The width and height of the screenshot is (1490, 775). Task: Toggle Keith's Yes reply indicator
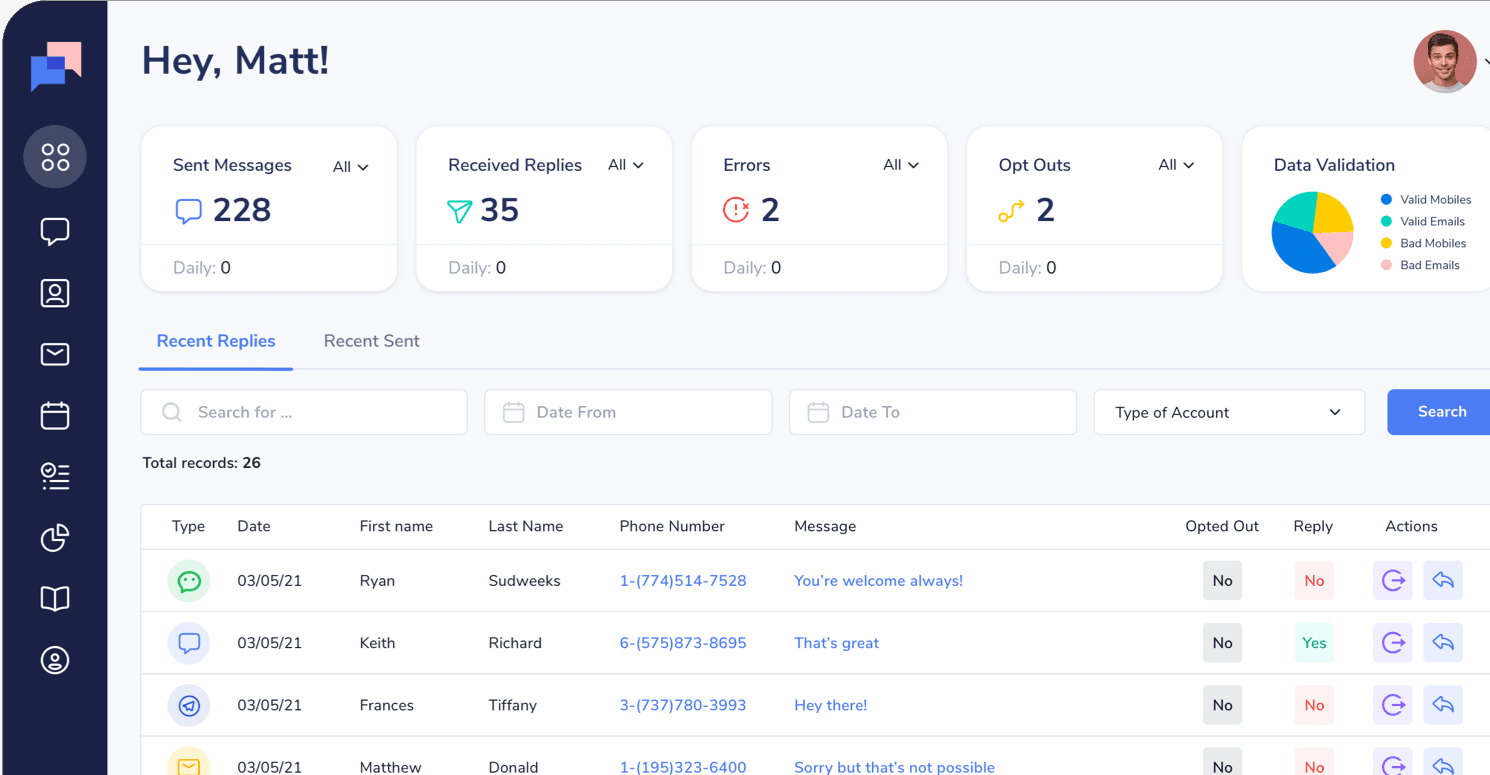click(1313, 643)
